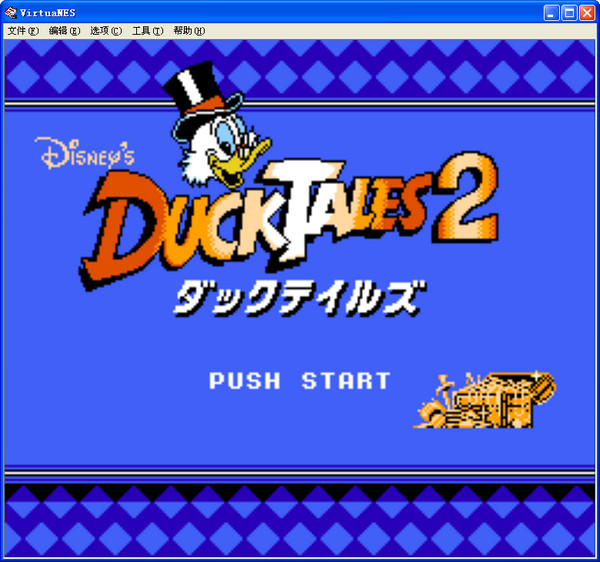Screen dimensions: 600x562
Task: Click Scrooge McDuck's character sprite
Action: click(217, 124)
